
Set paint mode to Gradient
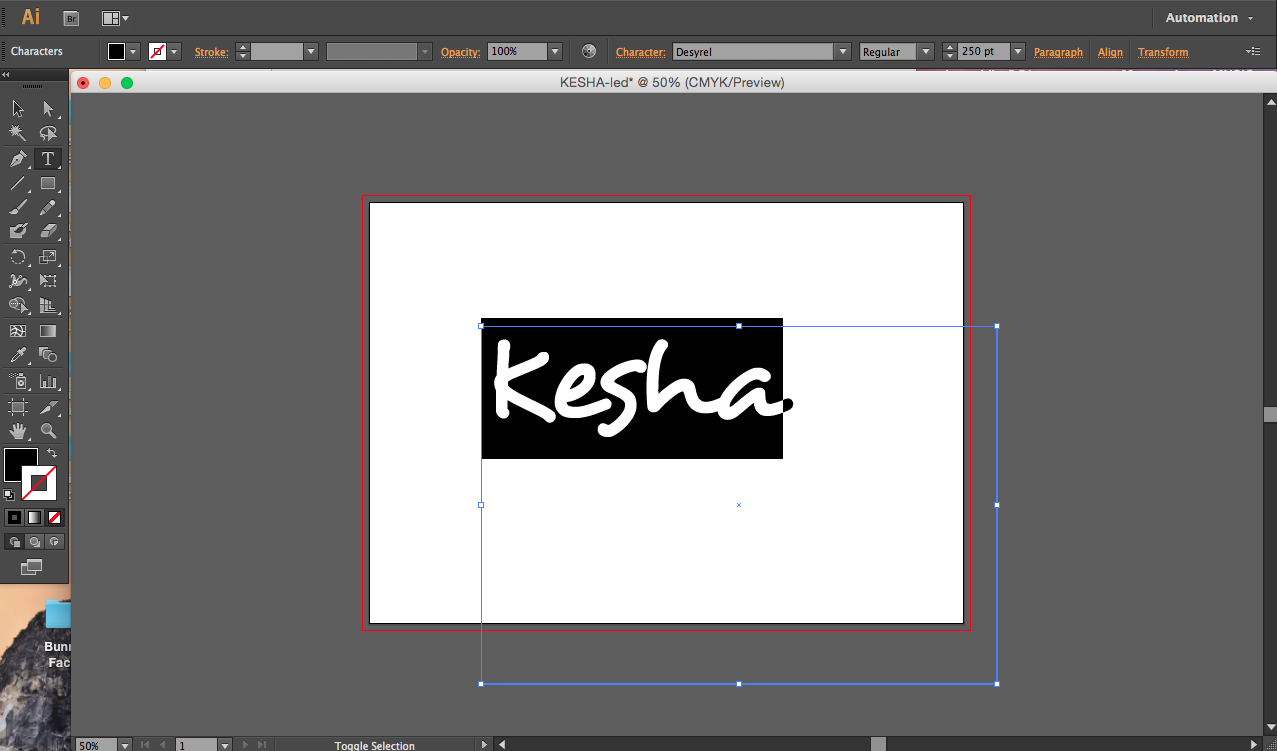pyautogui.click(x=34, y=517)
